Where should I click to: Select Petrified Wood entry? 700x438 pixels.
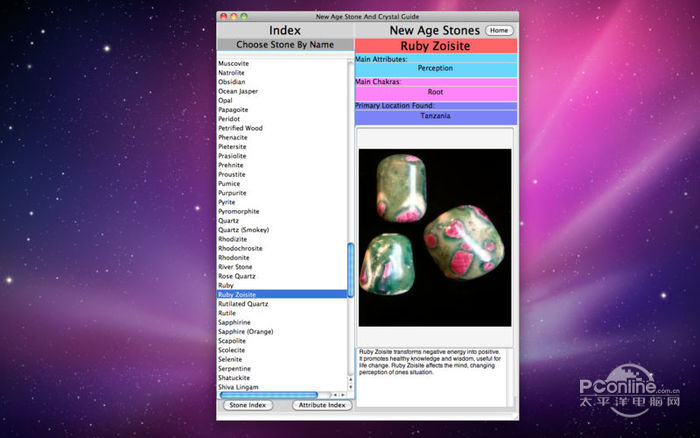click(x=240, y=128)
